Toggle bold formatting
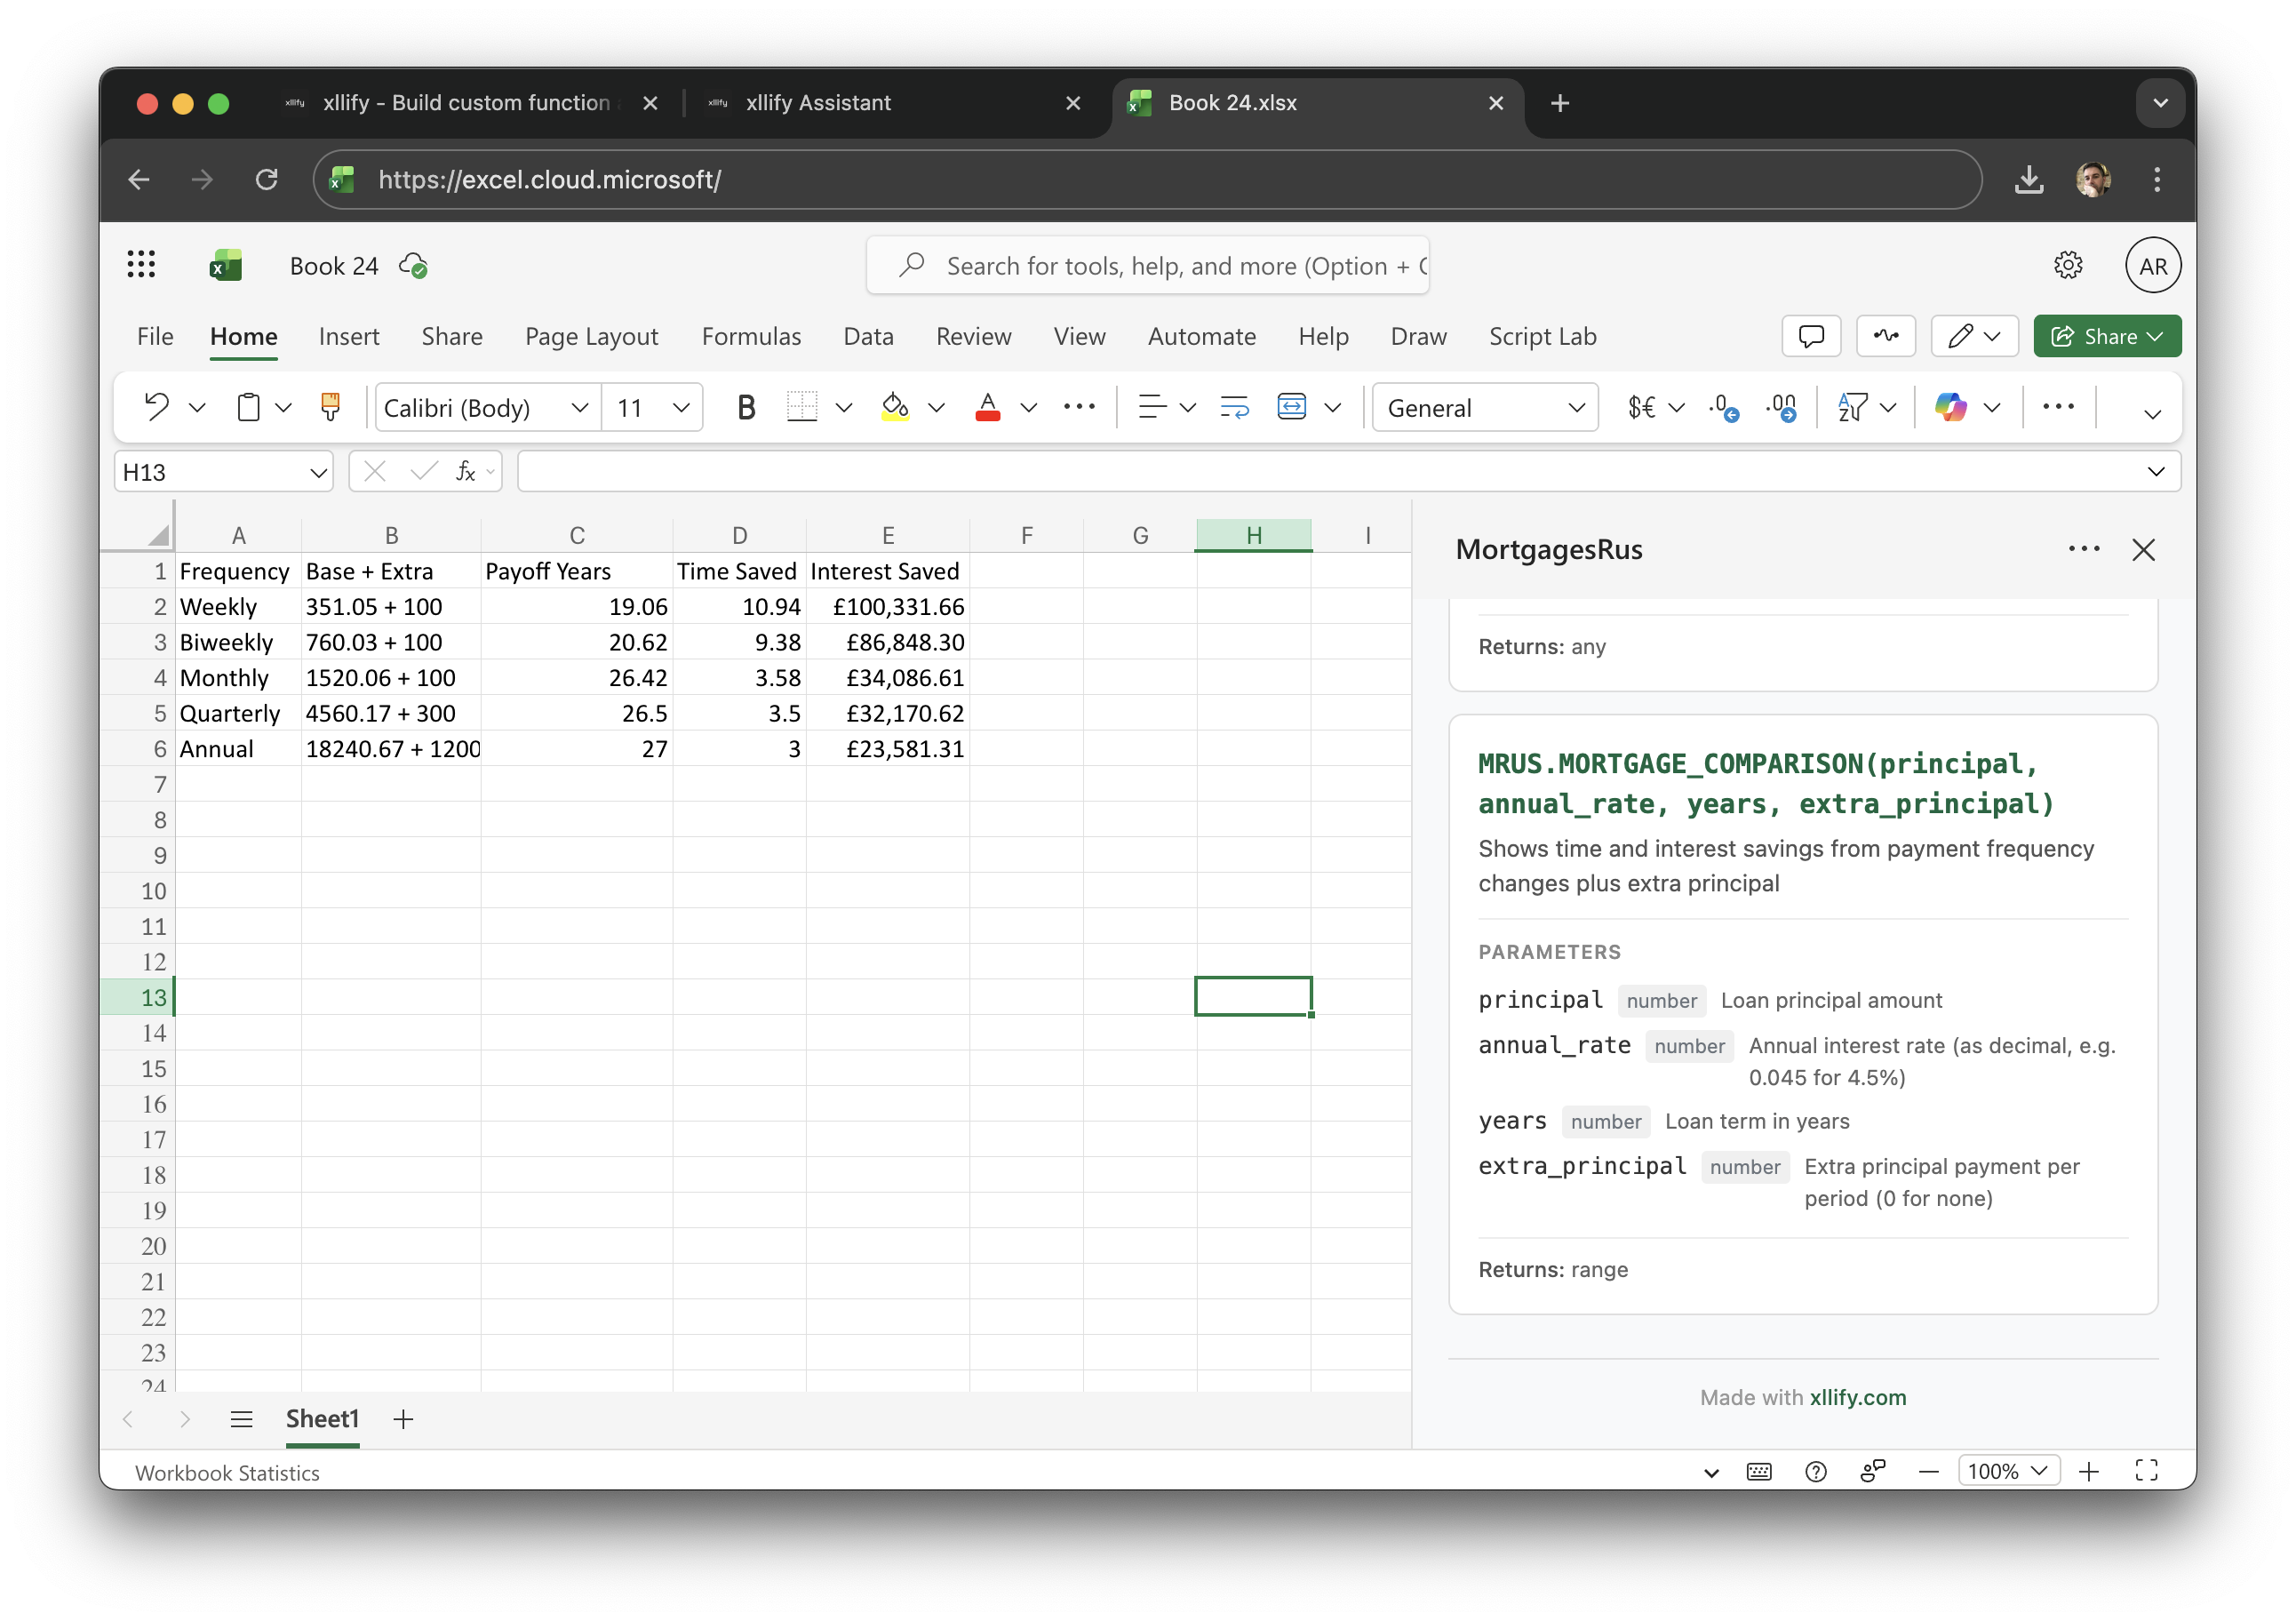2296x1621 pixels. click(746, 407)
